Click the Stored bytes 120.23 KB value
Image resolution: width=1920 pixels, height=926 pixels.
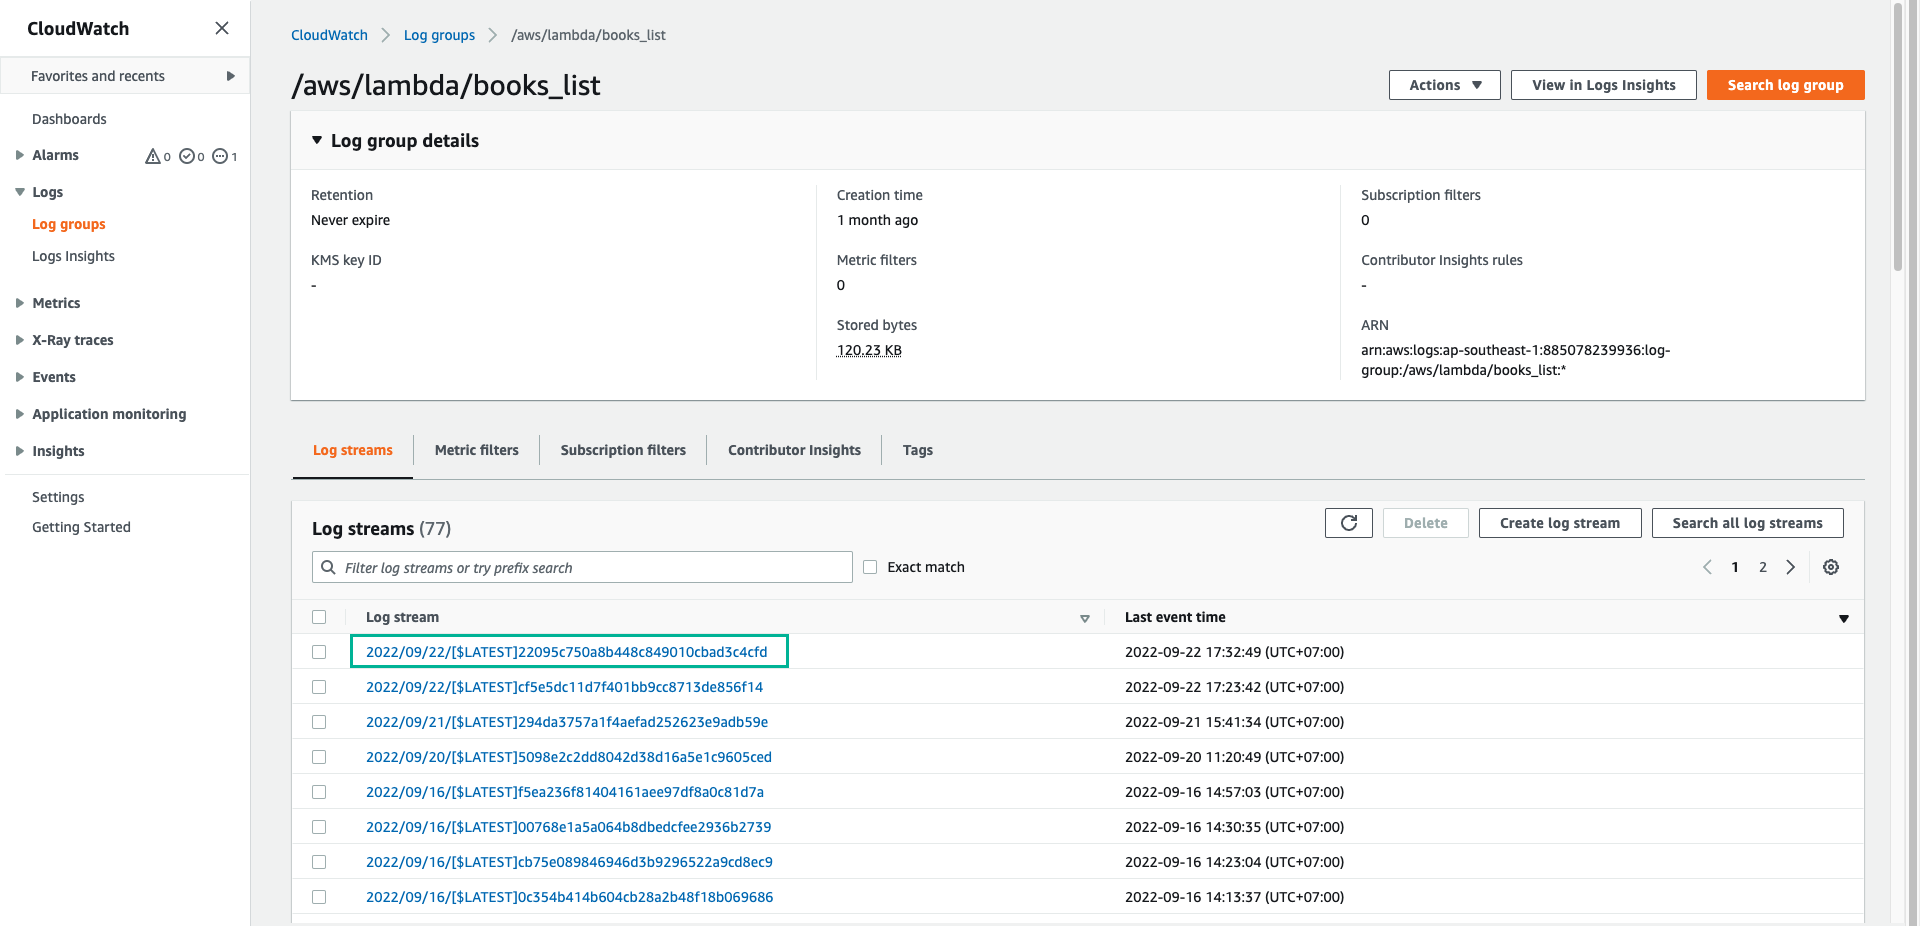coord(869,350)
